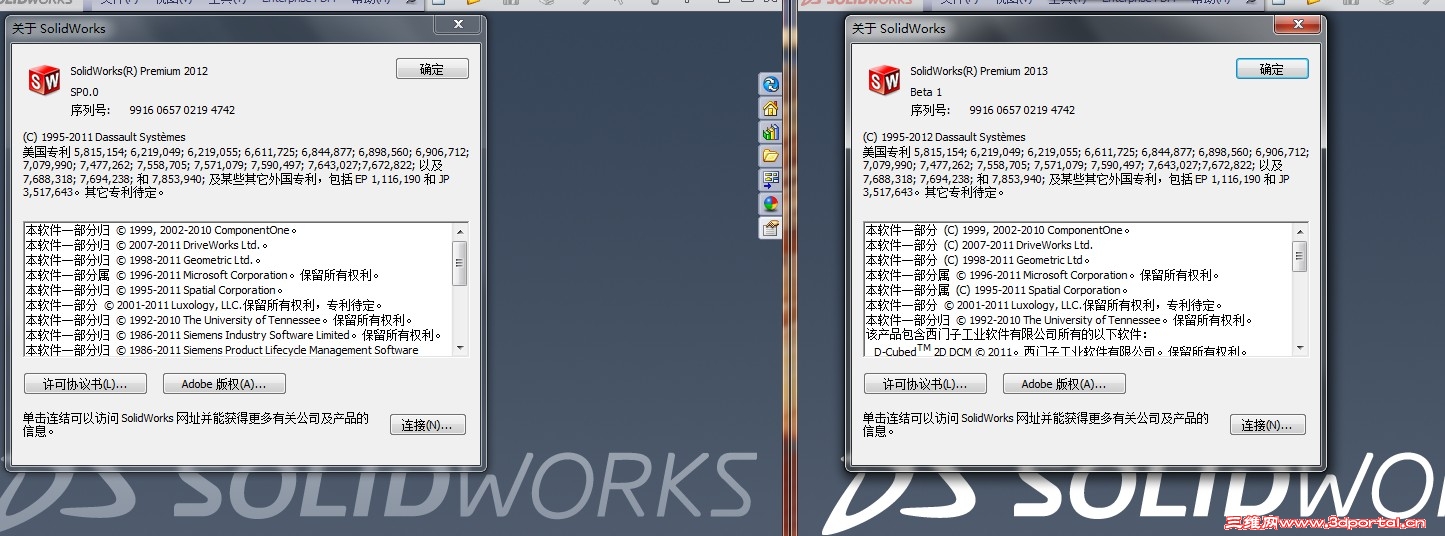Select the D-Cubed 2D DCM line
1445x536 pixels.
(1059, 350)
